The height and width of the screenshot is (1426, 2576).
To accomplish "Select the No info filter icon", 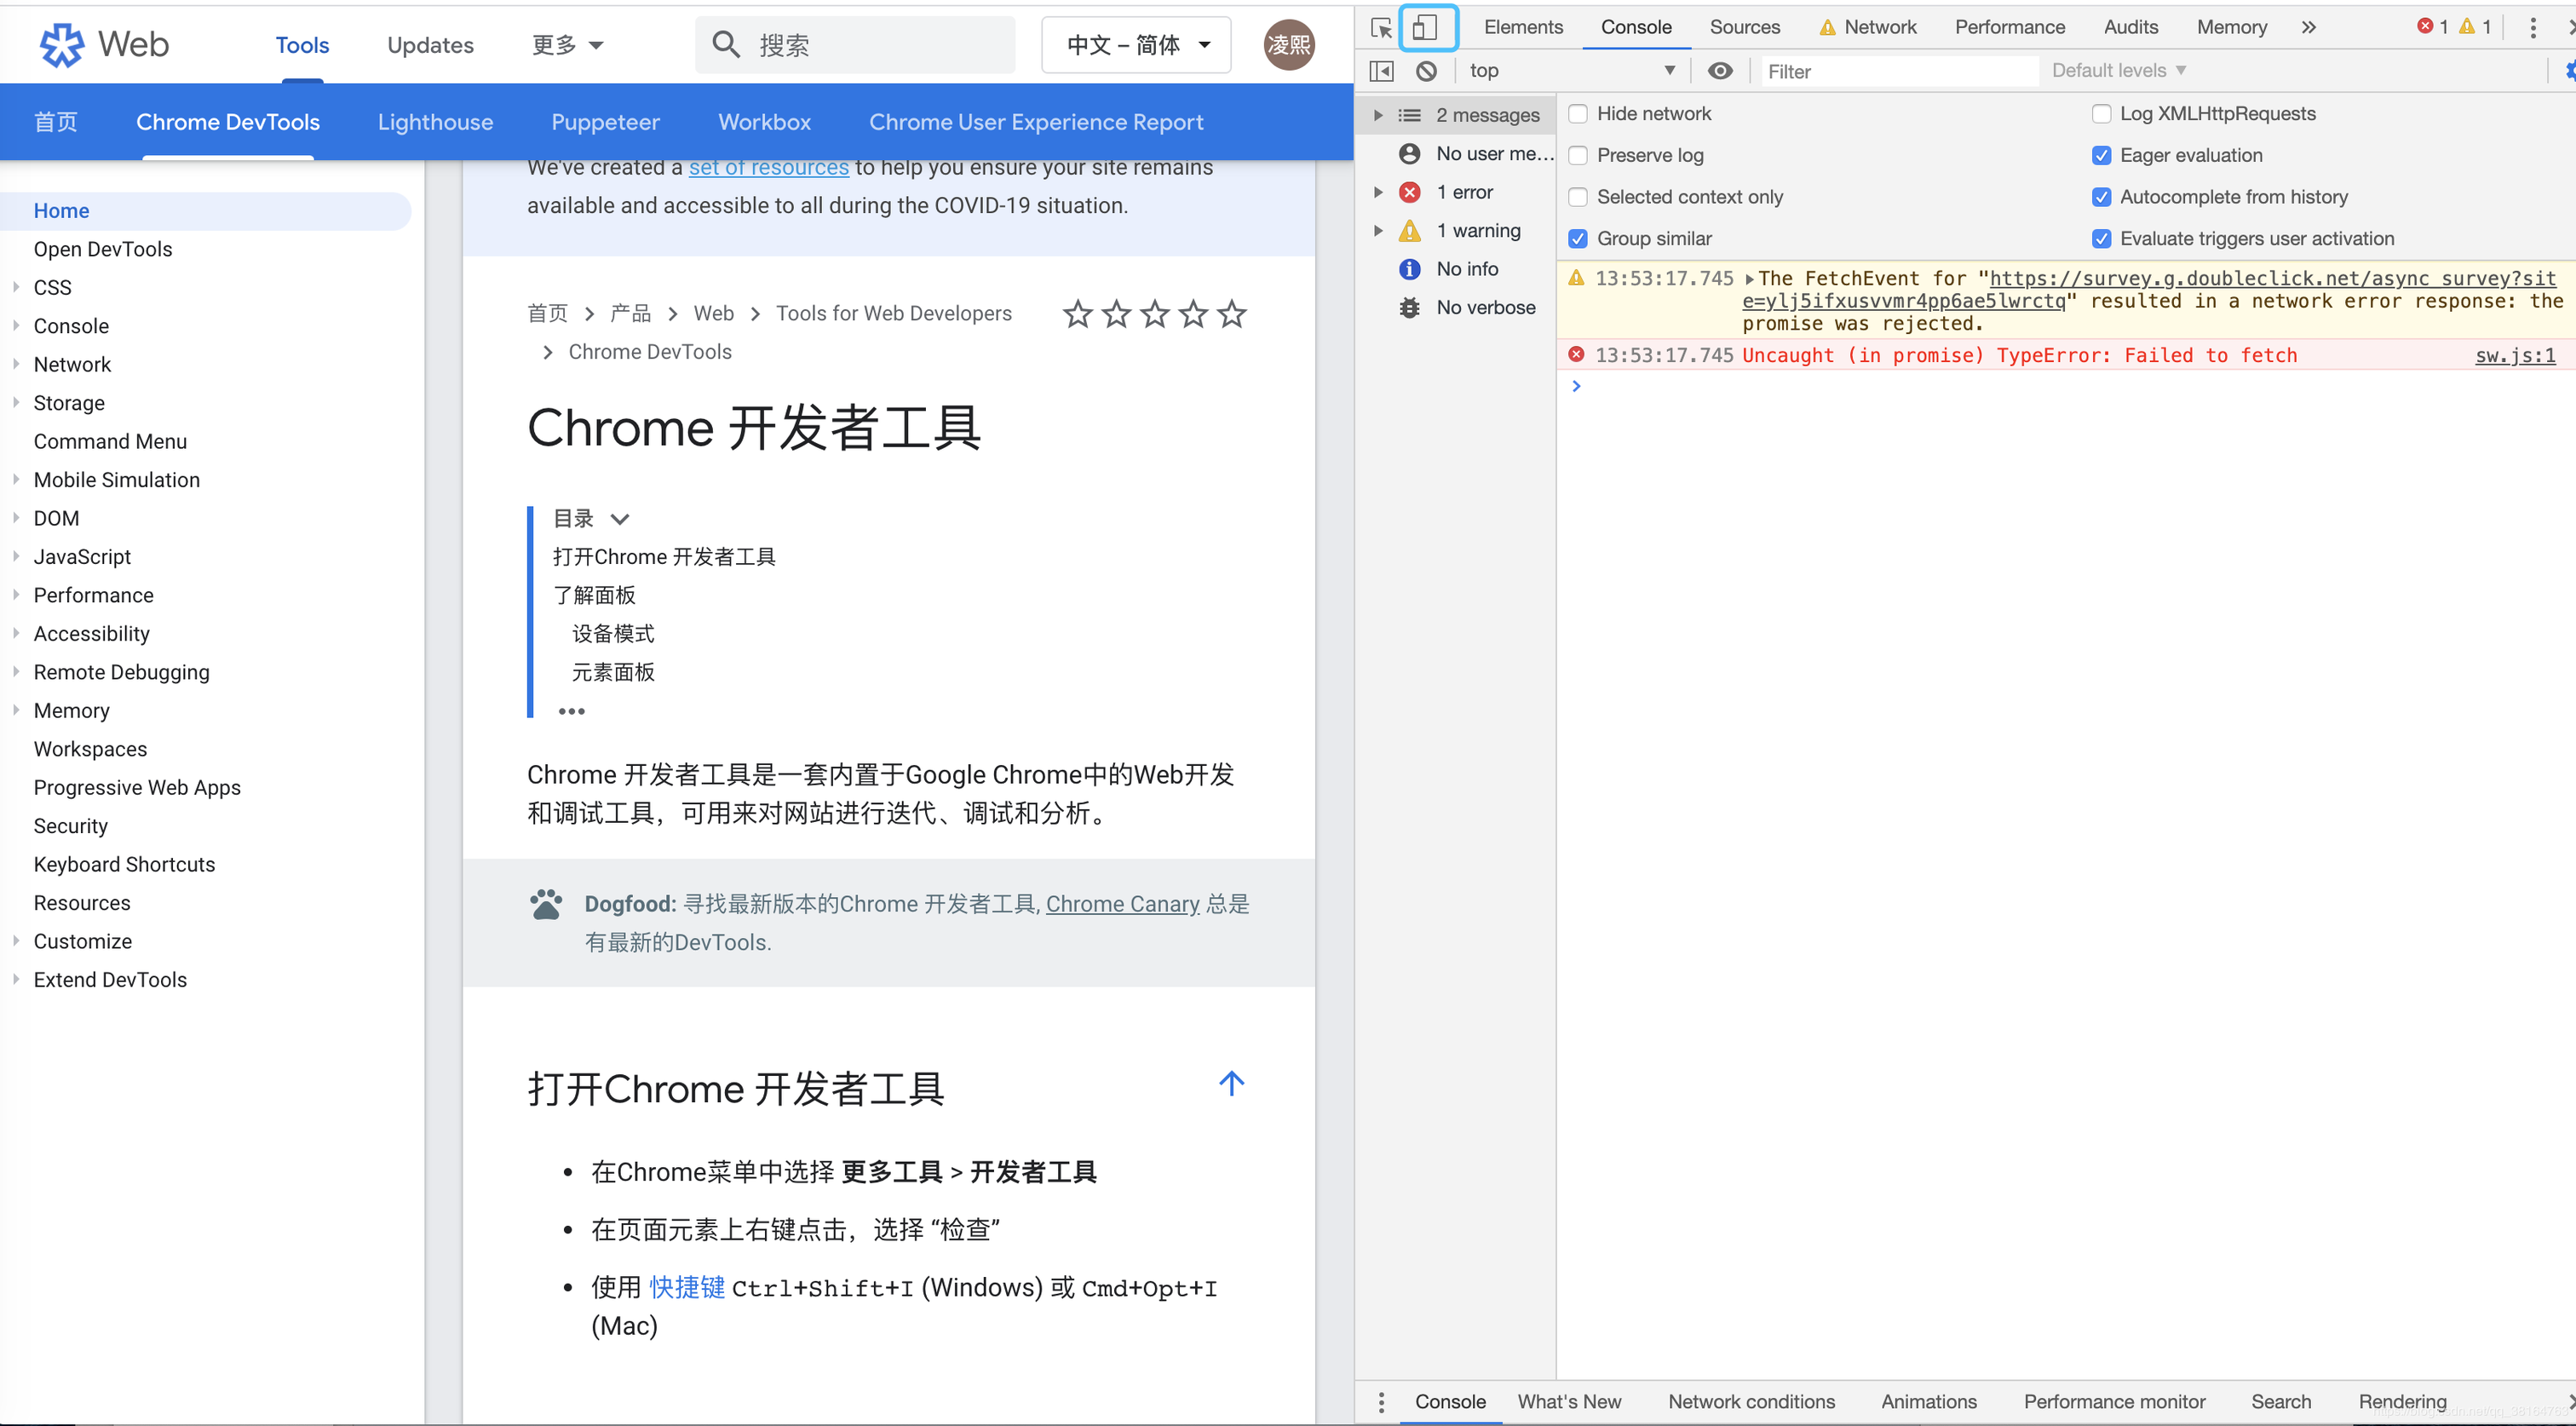I will click(x=1410, y=269).
